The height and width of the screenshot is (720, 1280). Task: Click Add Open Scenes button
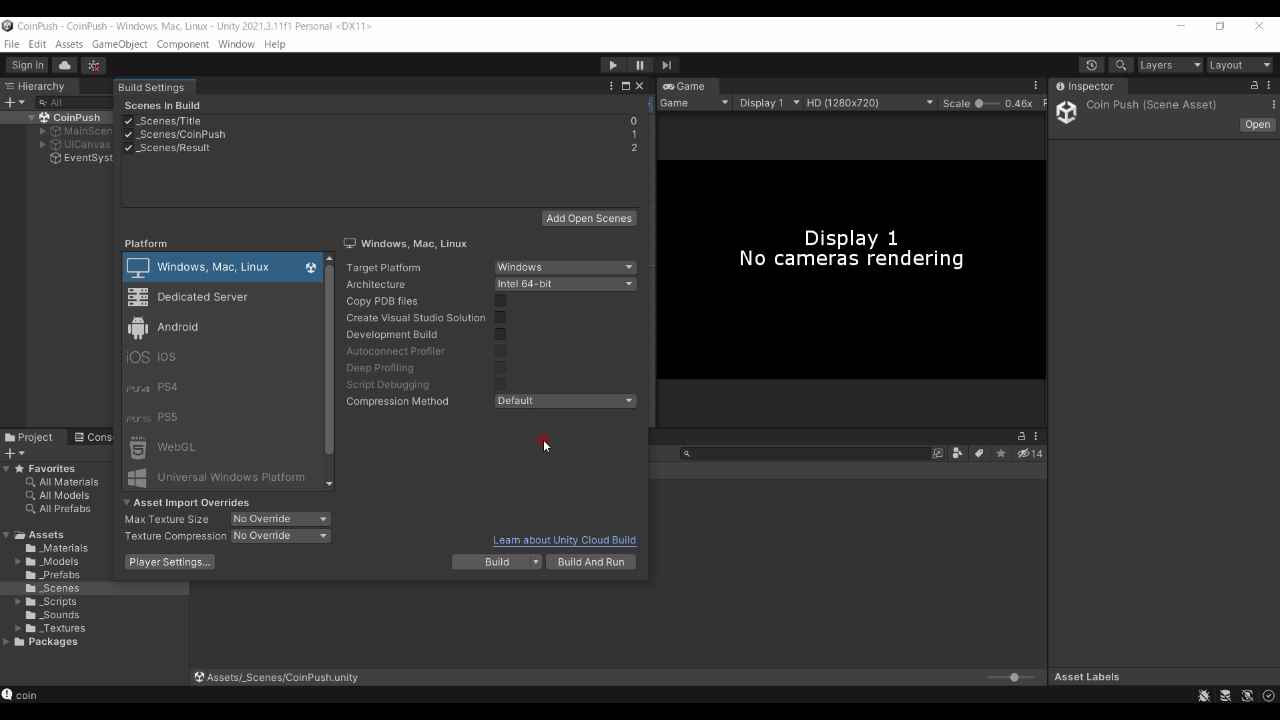(x=589, y=218)
